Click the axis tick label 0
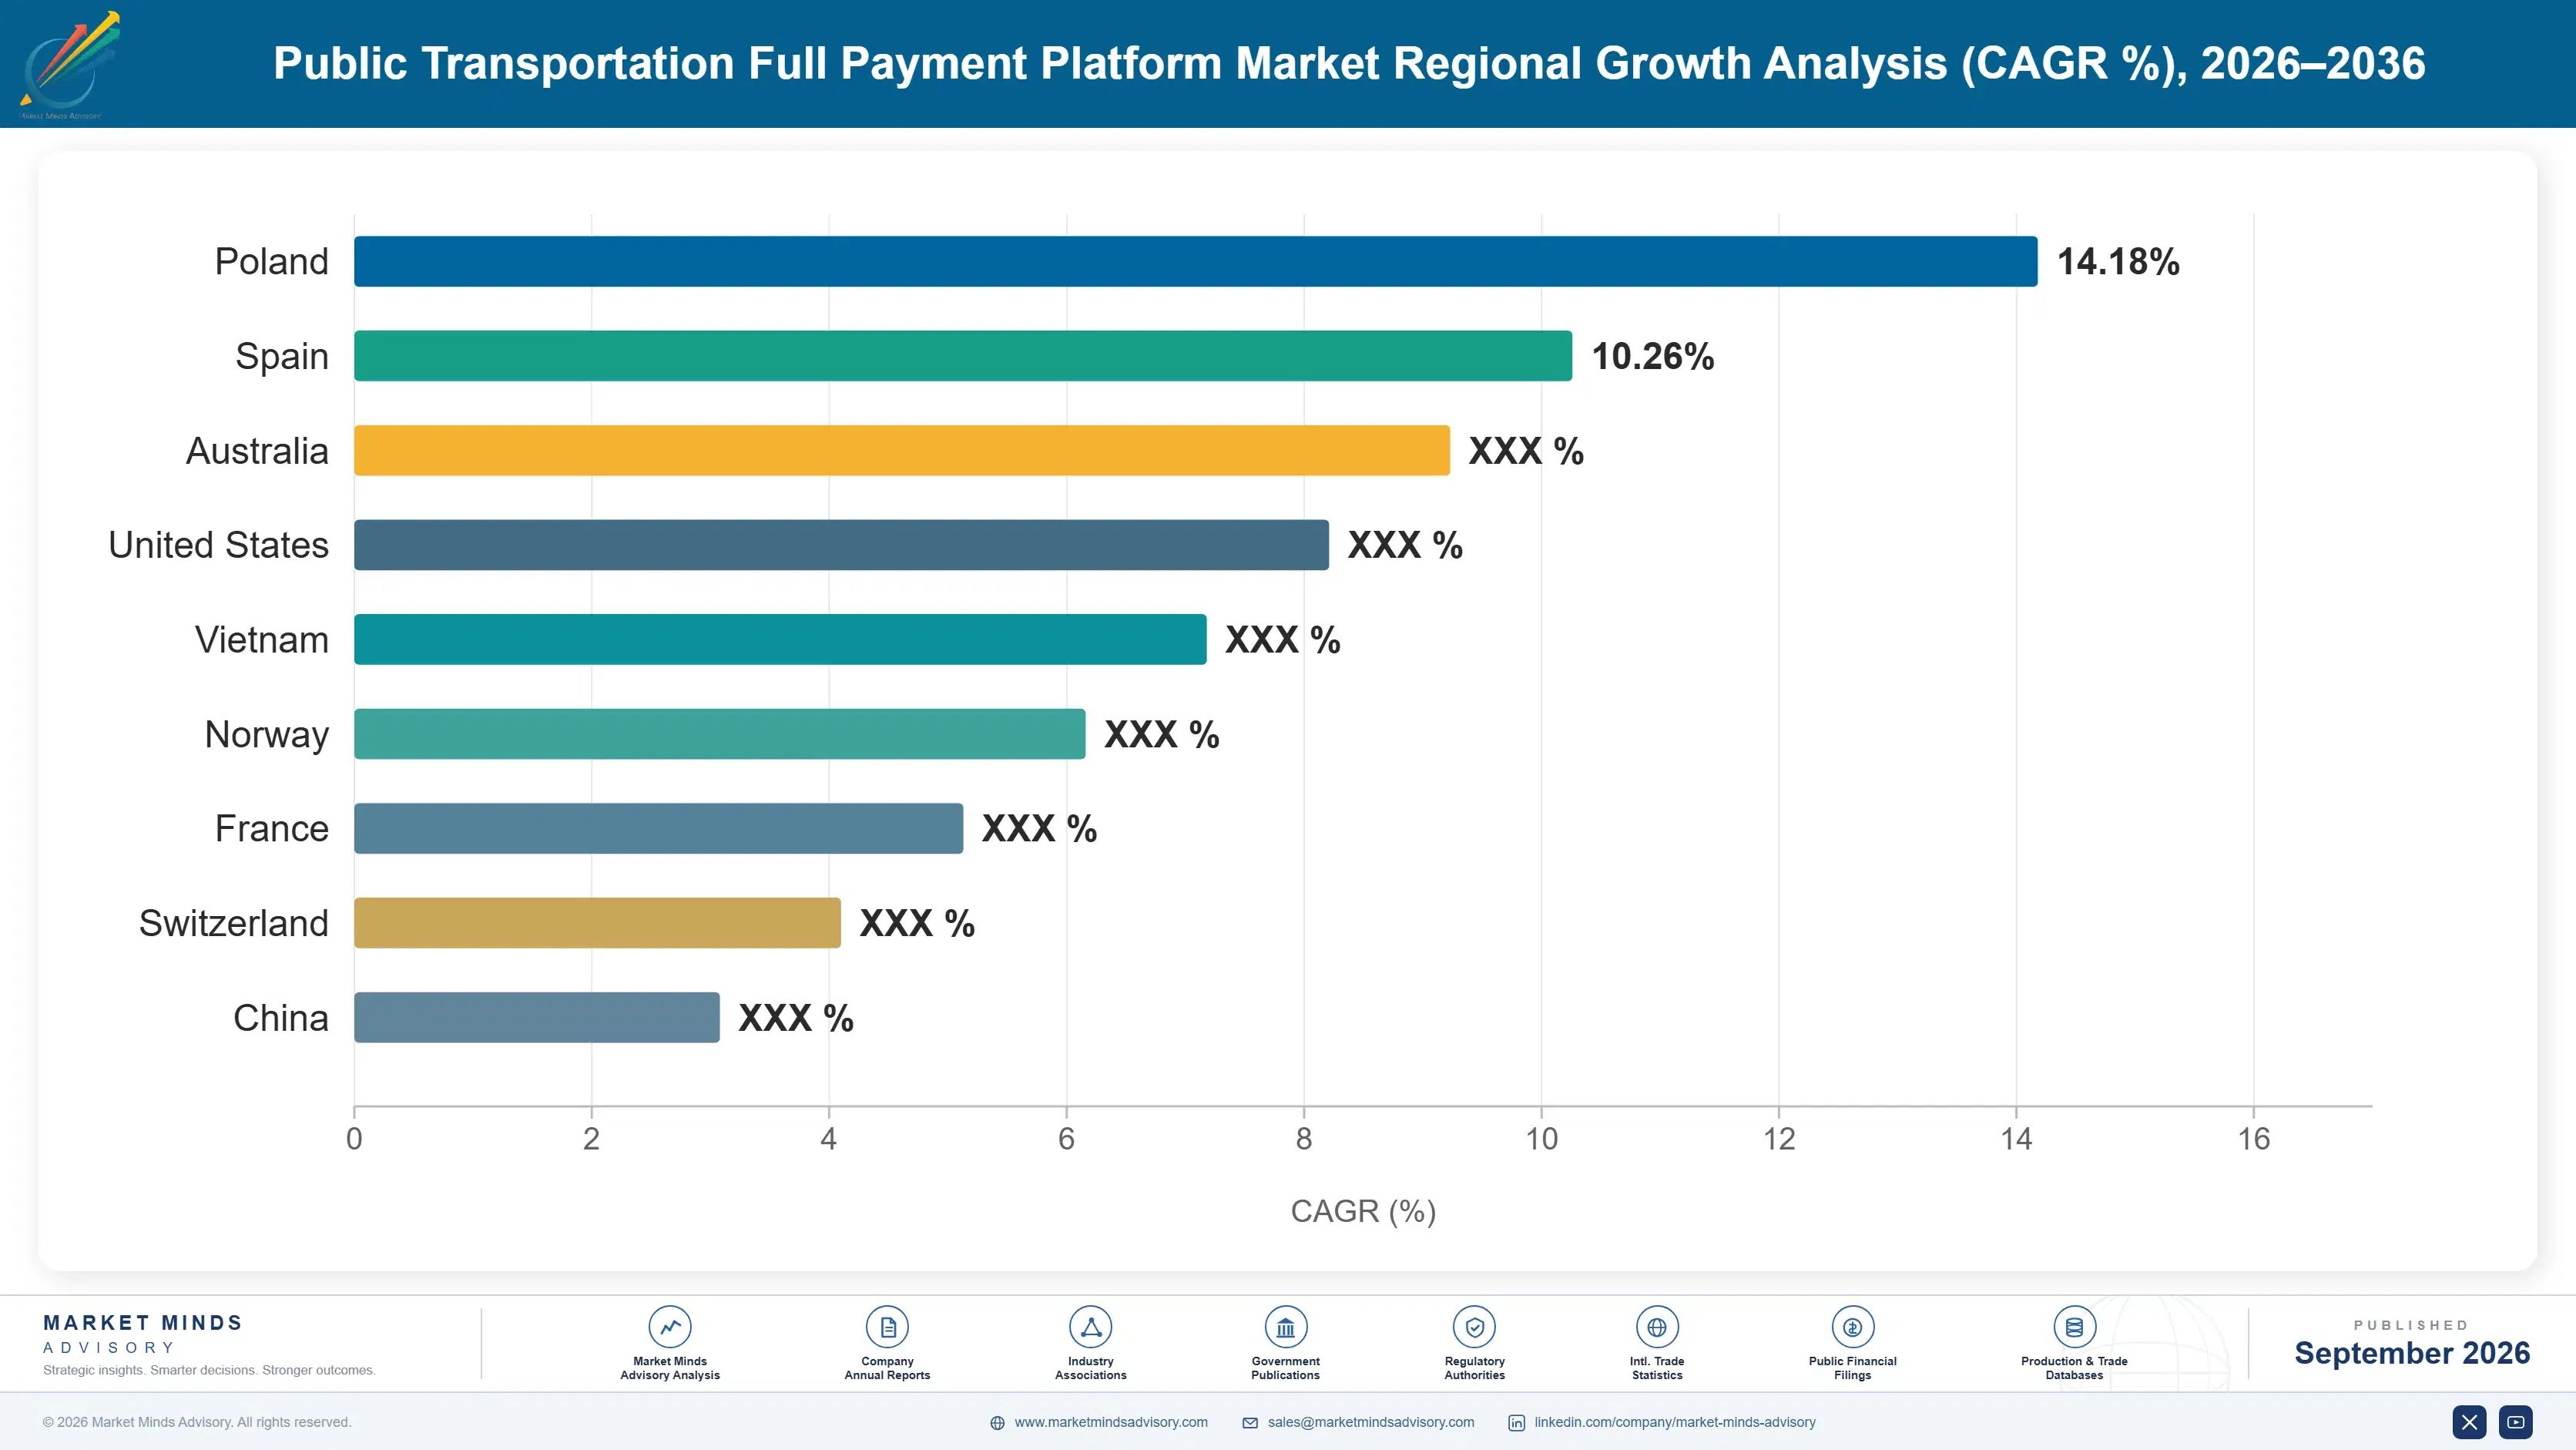Screen dimensions: 2576x1450 coord(354,1139)
